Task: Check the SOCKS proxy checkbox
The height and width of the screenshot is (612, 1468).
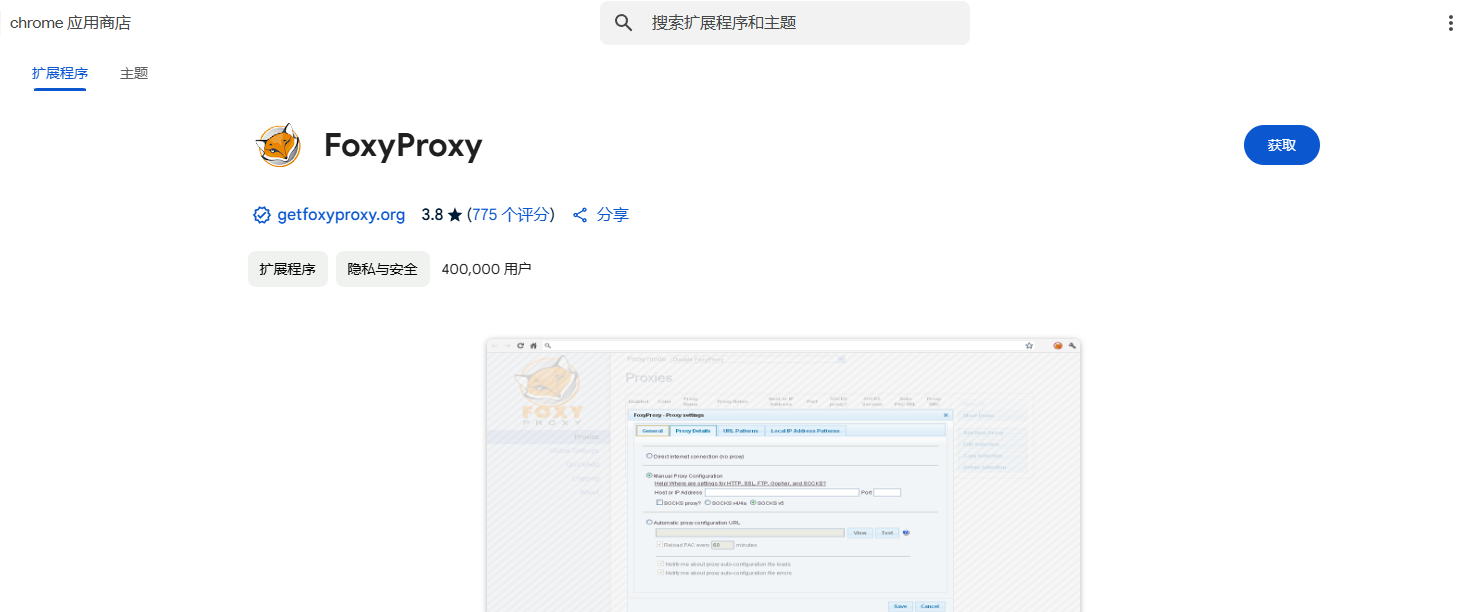Action: coord(659,502)
